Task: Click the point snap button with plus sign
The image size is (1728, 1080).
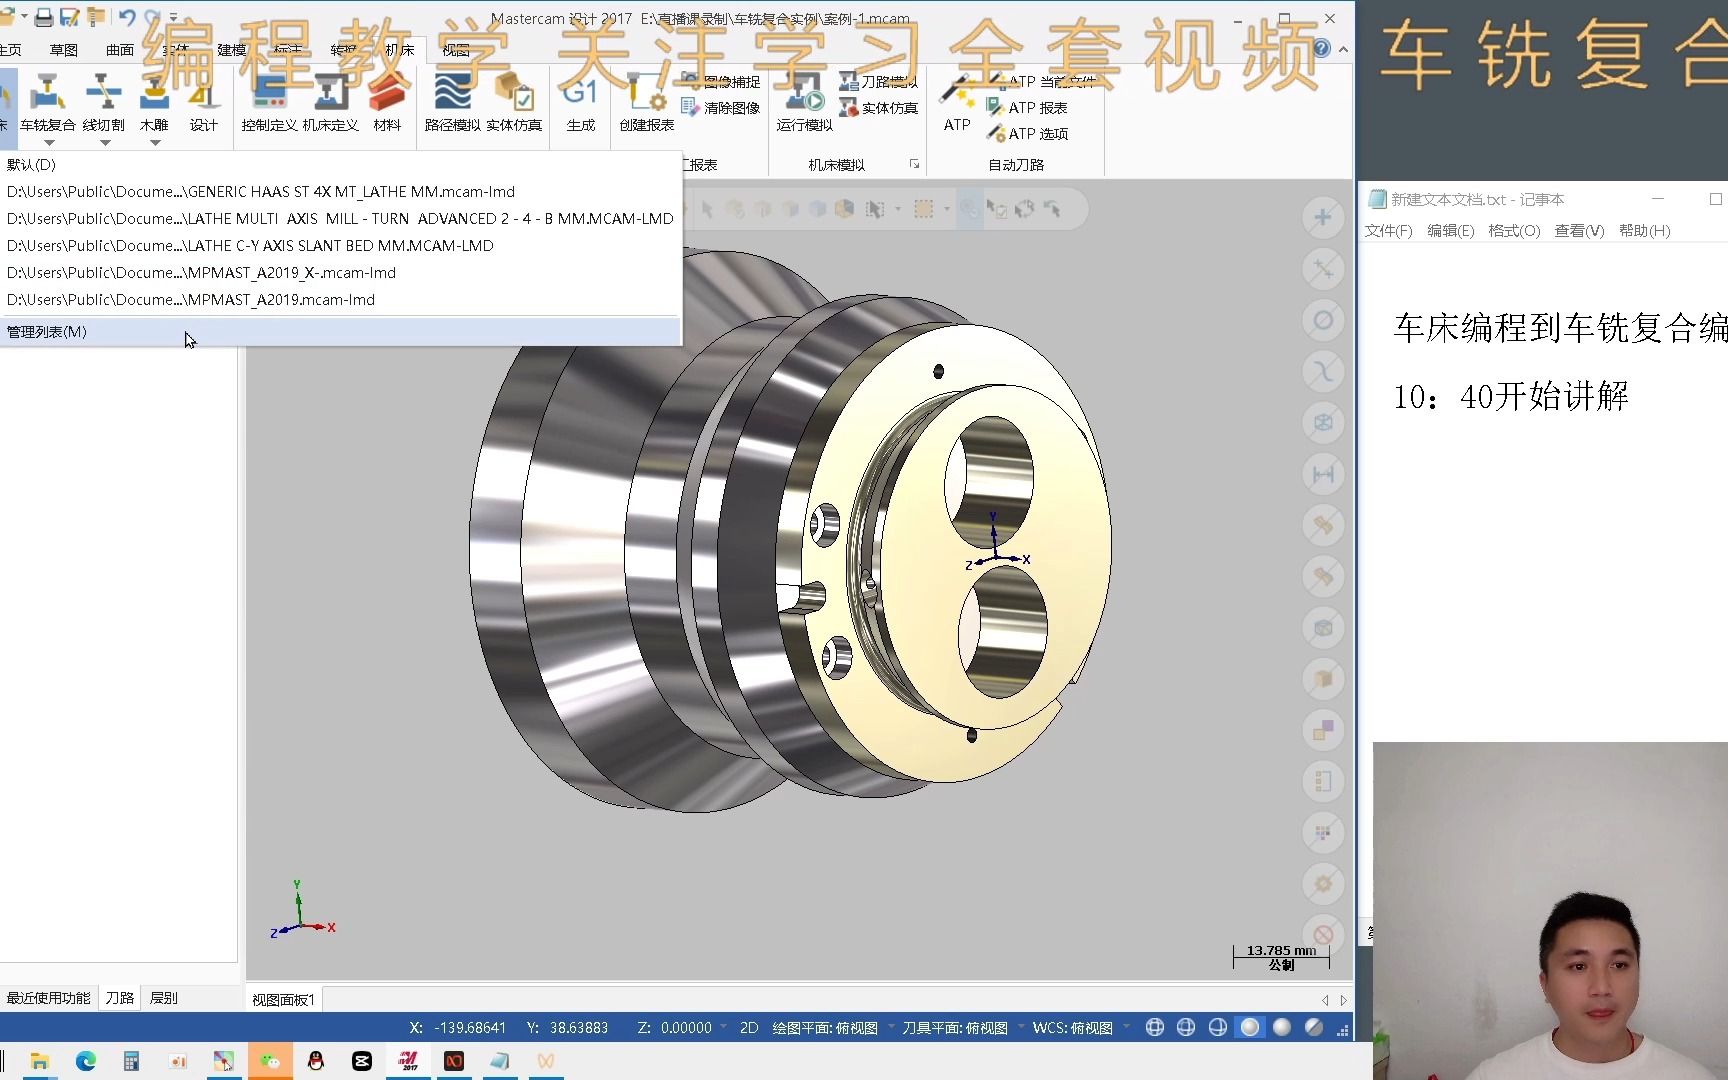Action: pos(1323,217)
